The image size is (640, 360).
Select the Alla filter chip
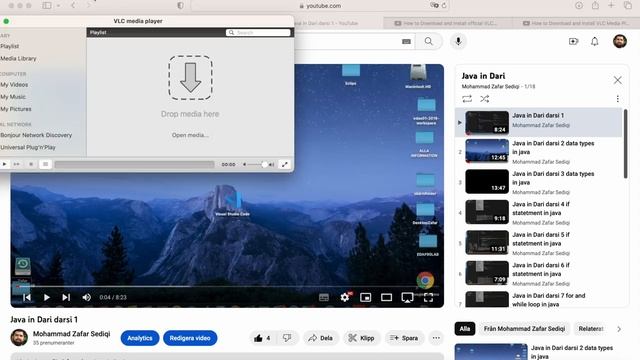465,329
